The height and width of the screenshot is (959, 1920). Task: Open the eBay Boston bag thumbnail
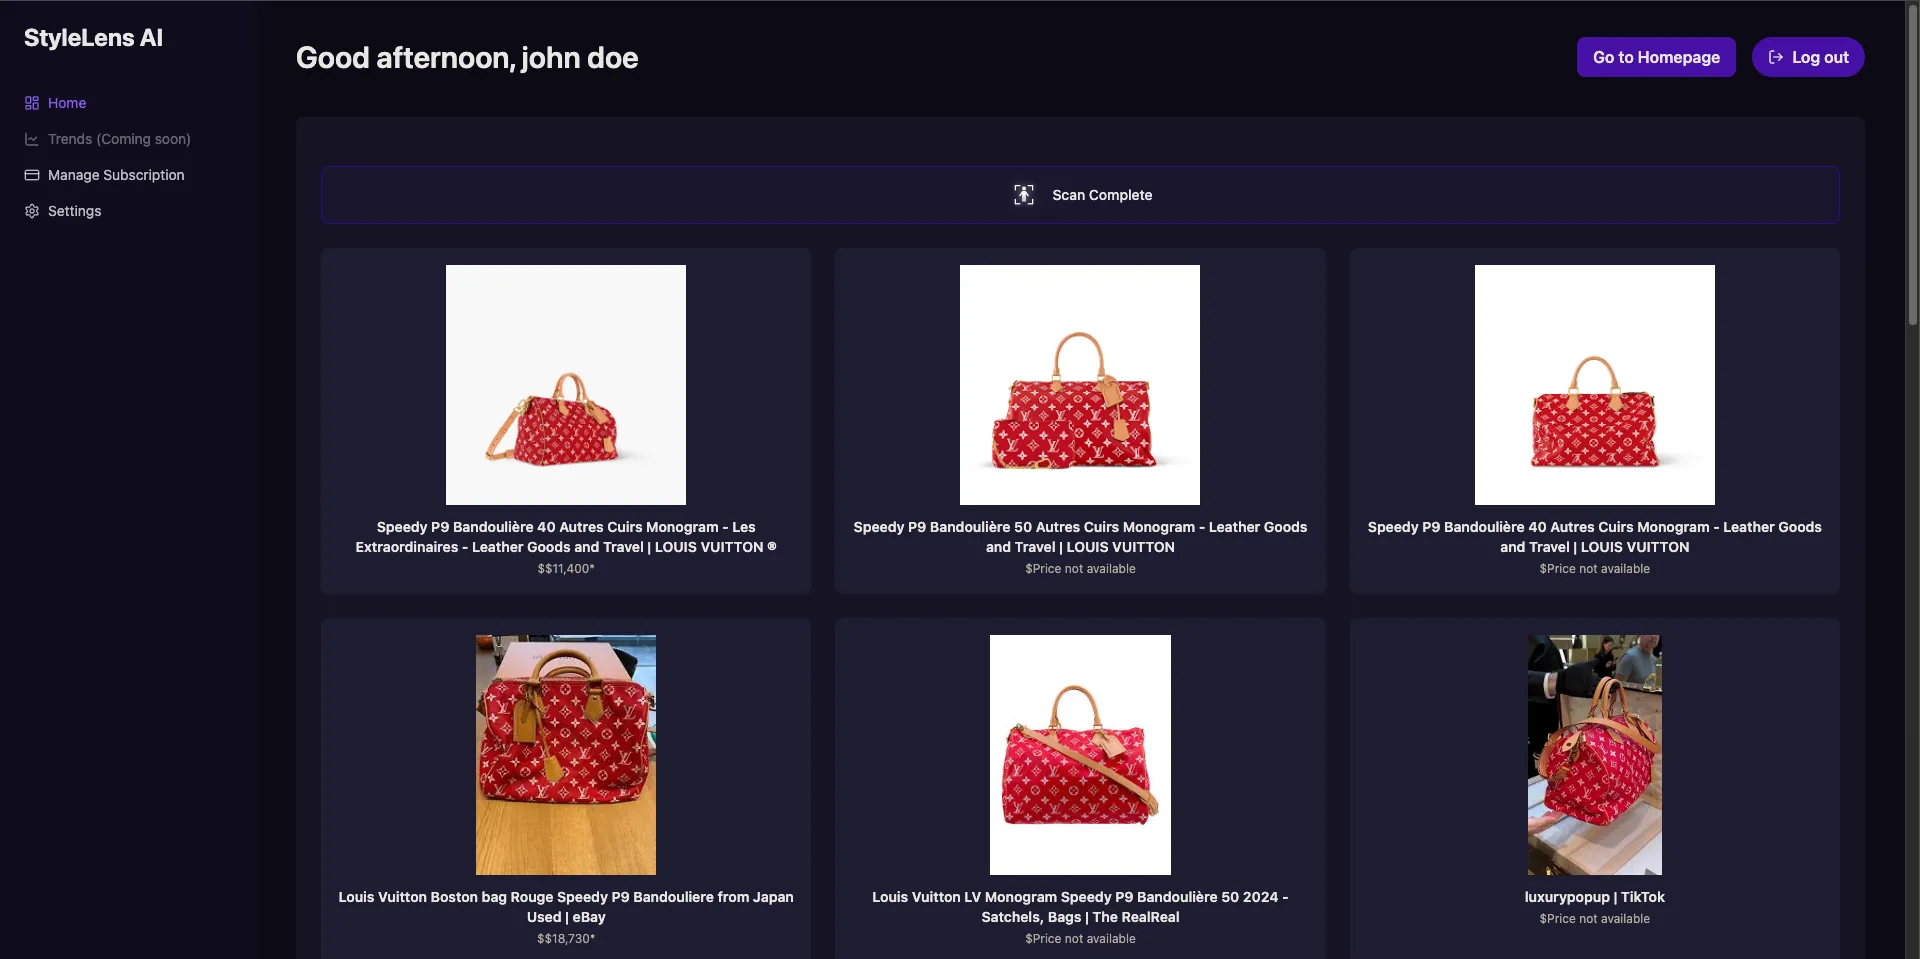click(x=566, y=755)
